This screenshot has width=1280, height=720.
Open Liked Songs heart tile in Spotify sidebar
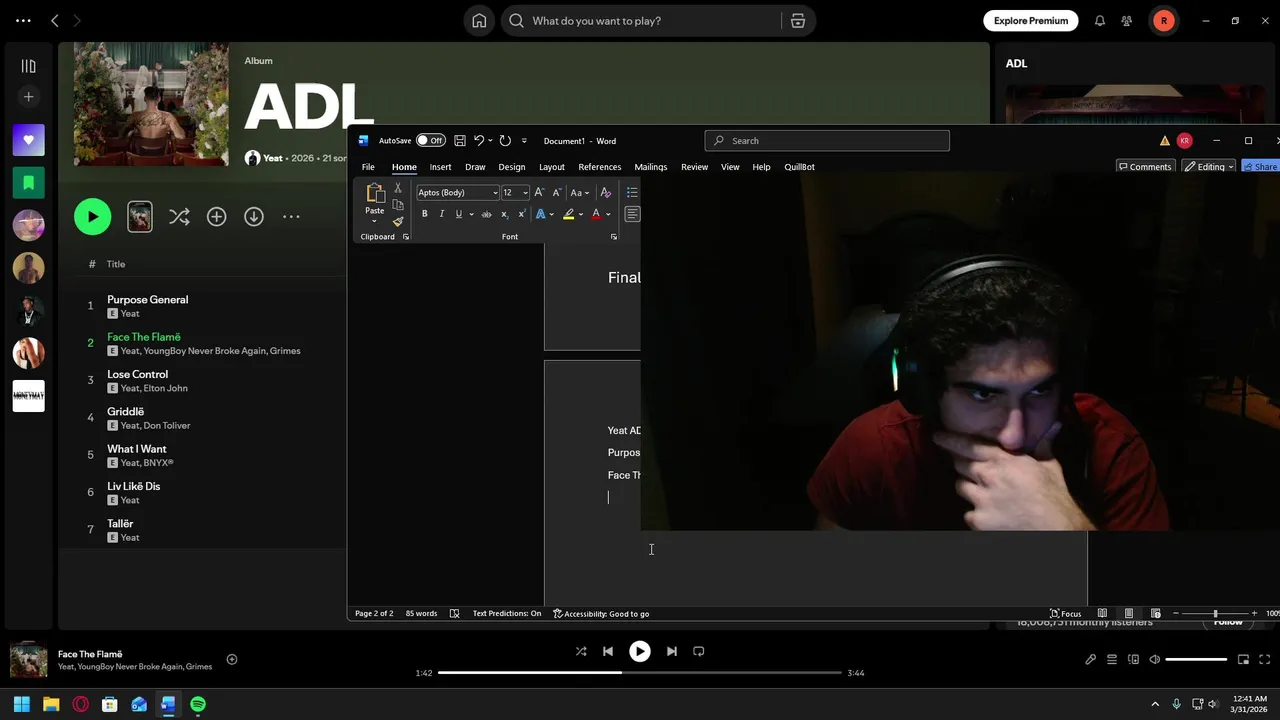(28, 140)
